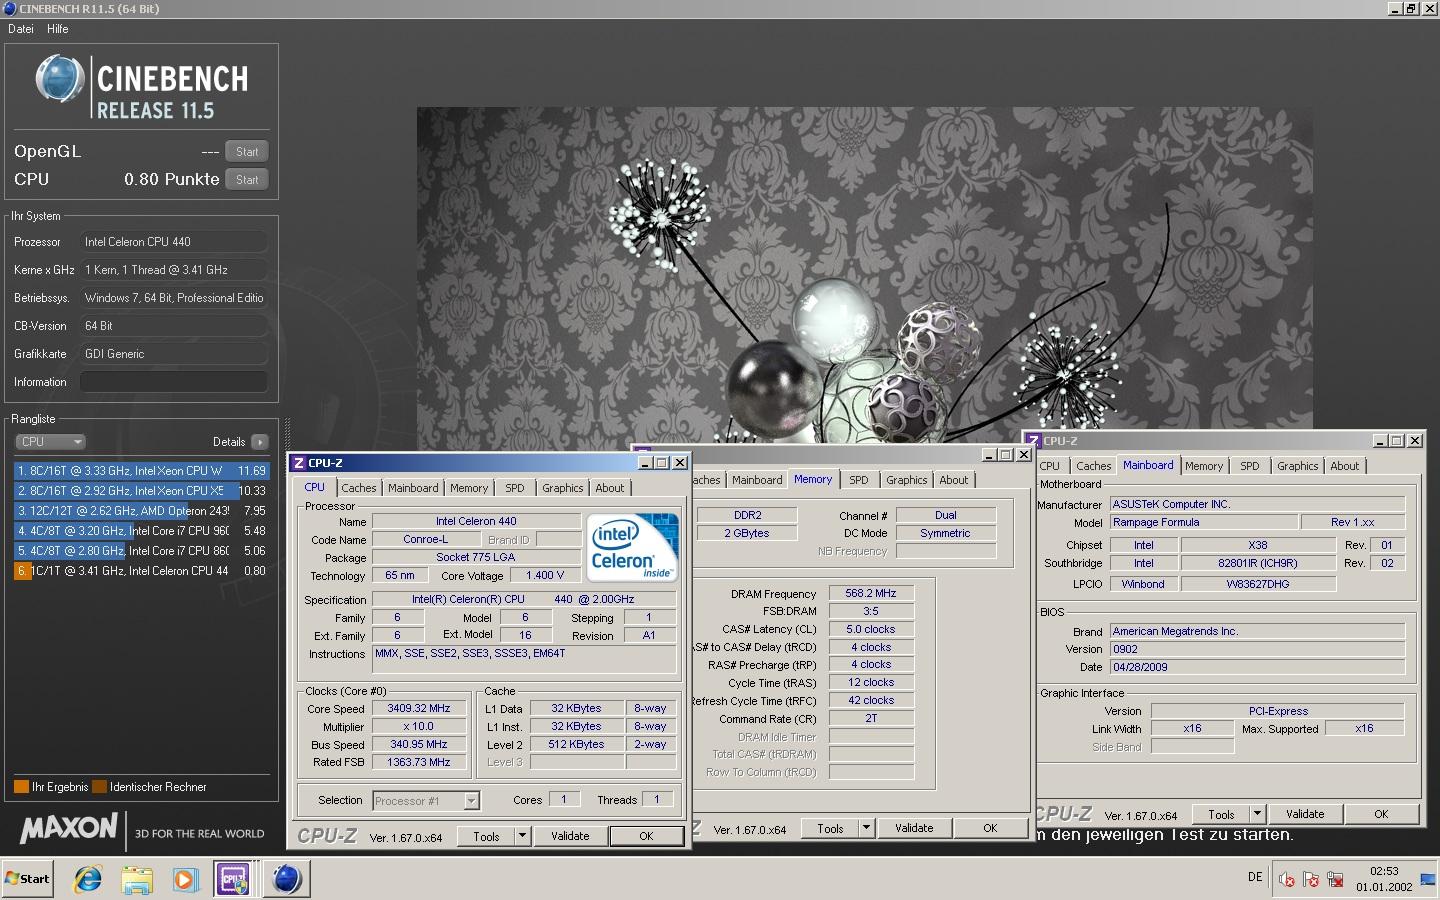Image resolution: width=1440 pixels, height=900 pixels.
Task: Start the OpenGL benchmark
Action: [x=247, y=152]
